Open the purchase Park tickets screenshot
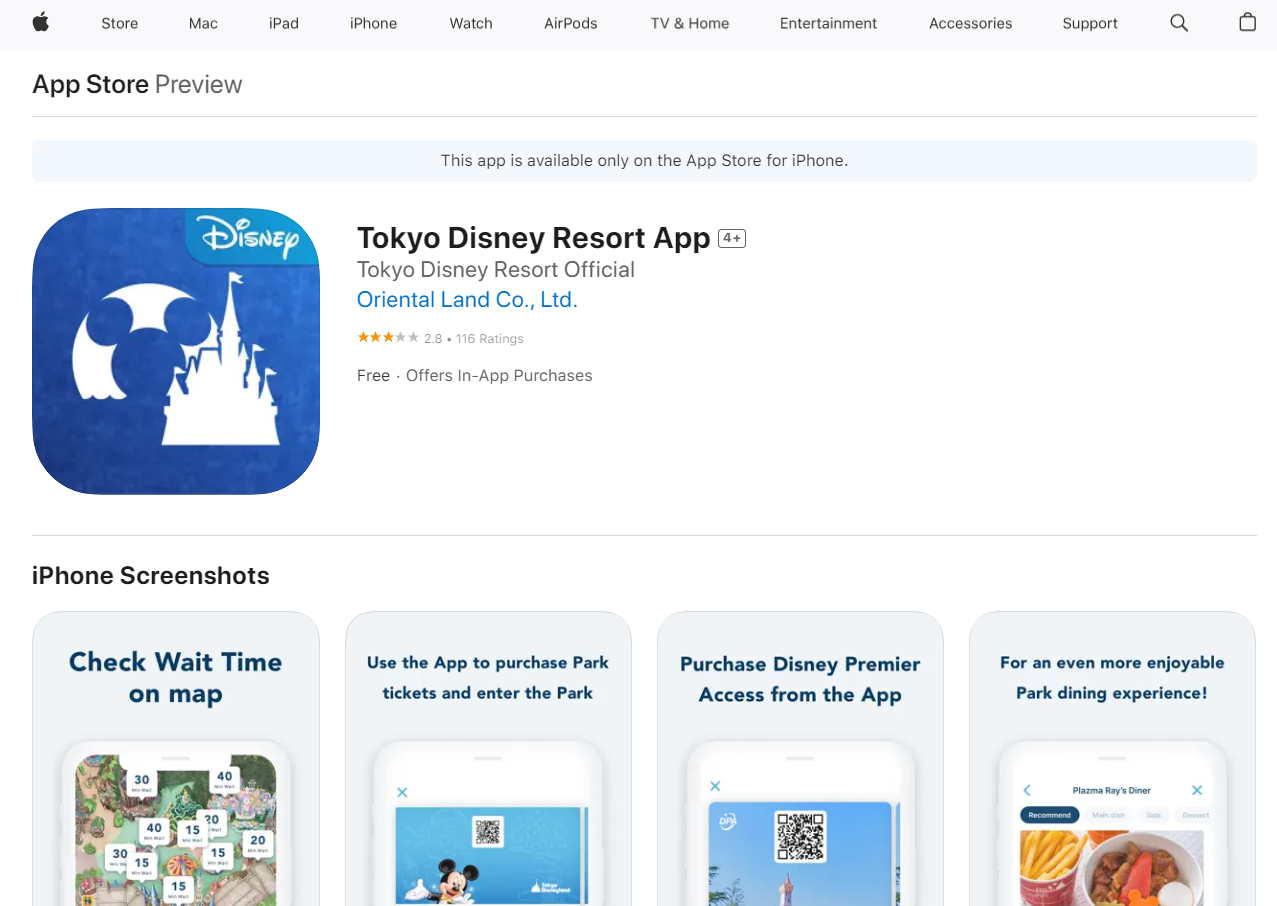1277x906 pixels. 488,759
